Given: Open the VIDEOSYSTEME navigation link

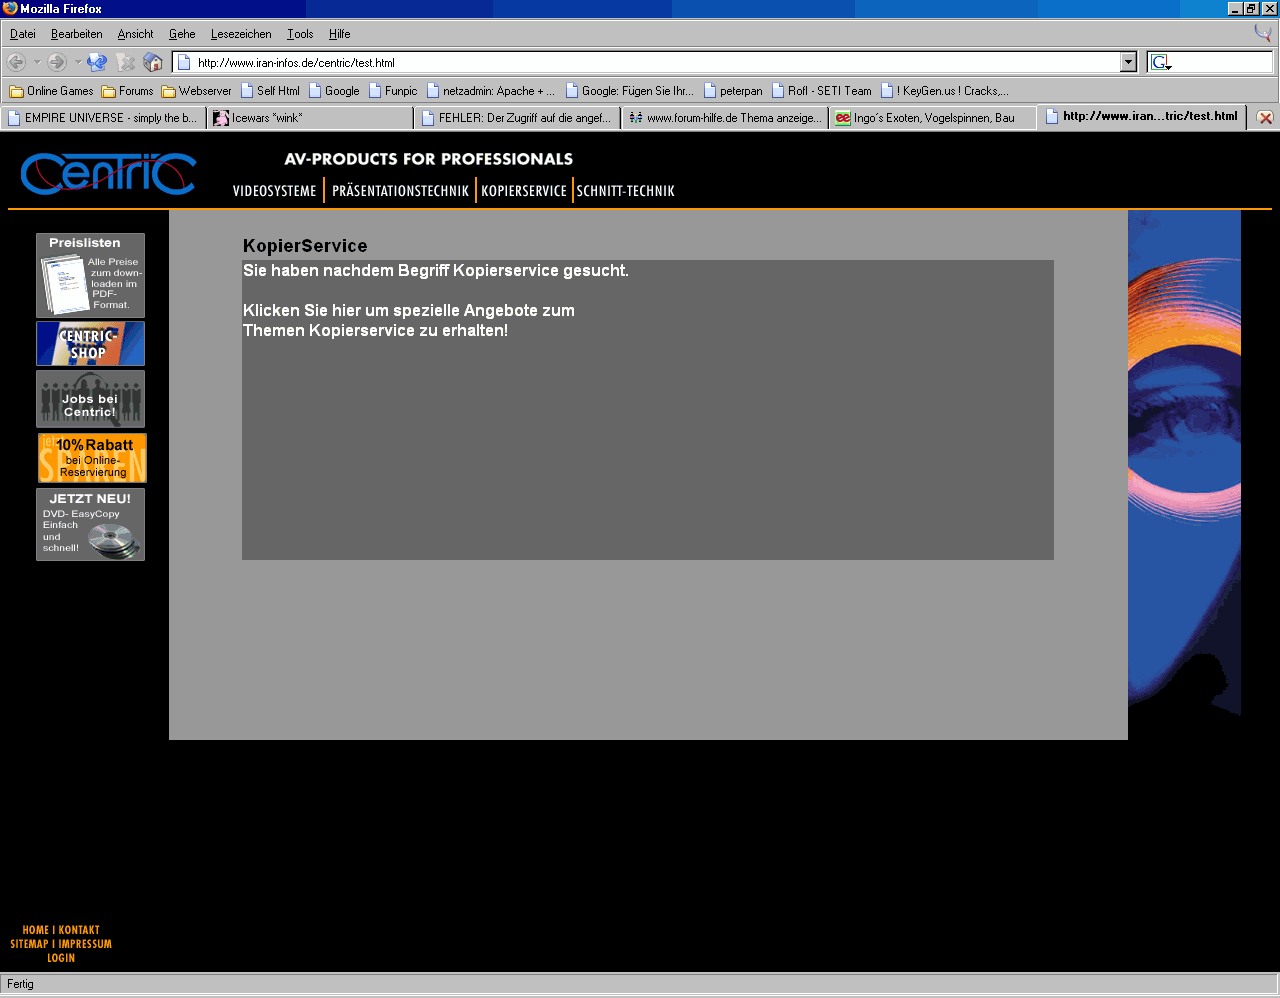Looking at the screenshot, I should tap(274, 191).
